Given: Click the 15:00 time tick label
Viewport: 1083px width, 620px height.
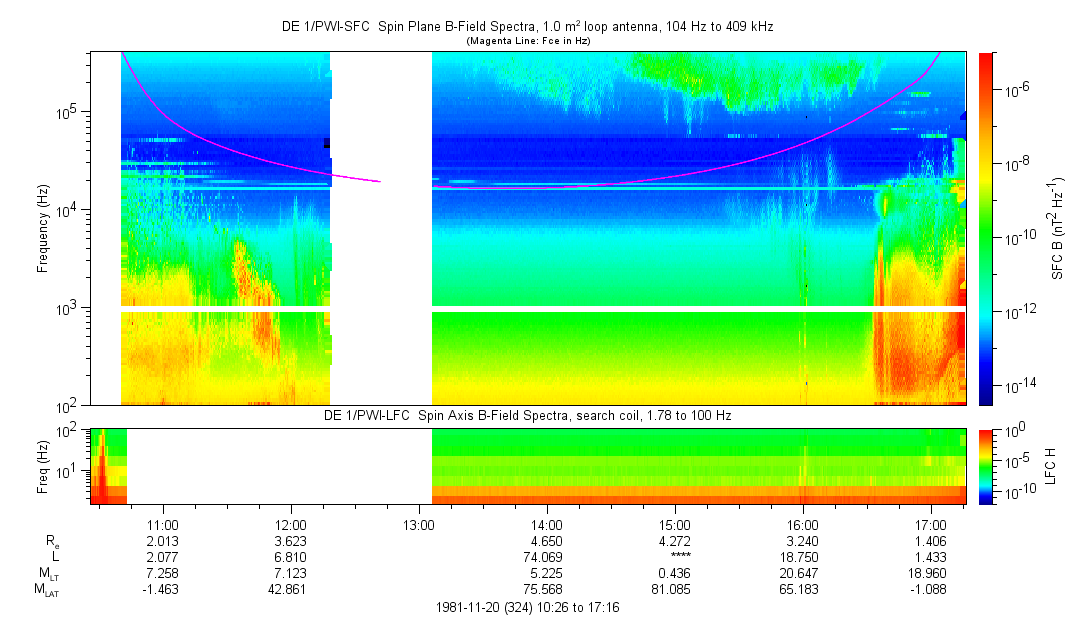Looking at the screenshot, I should (675, 524).
